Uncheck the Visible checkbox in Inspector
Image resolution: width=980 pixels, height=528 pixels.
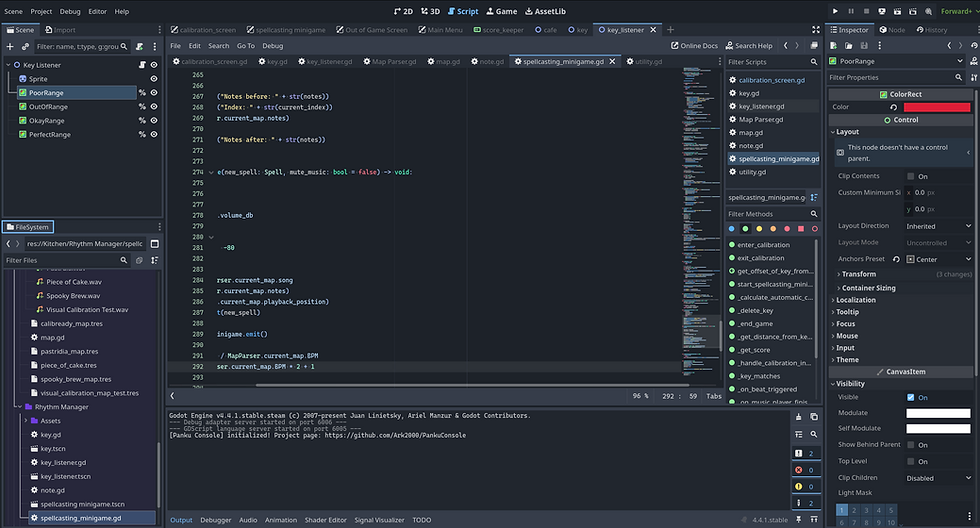point(910,397)
